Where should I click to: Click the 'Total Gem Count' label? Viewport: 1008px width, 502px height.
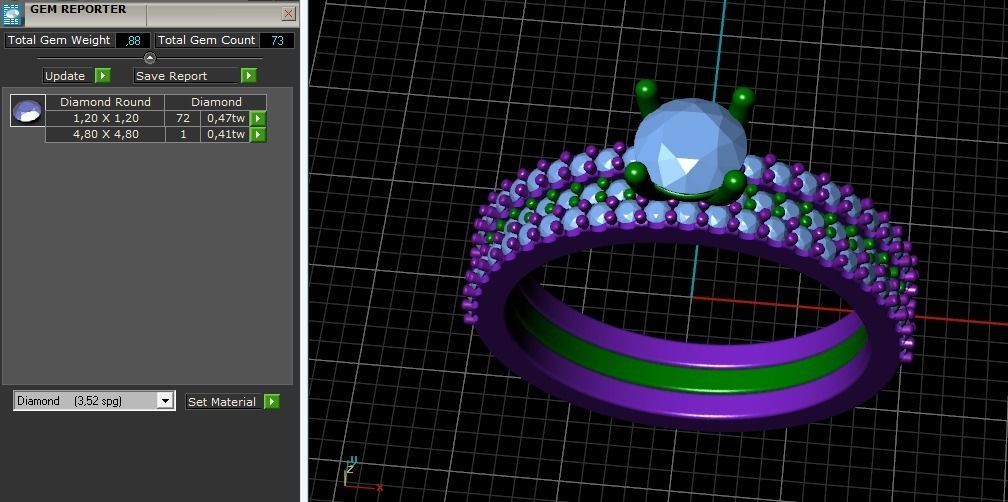click(x=206, y=40)
